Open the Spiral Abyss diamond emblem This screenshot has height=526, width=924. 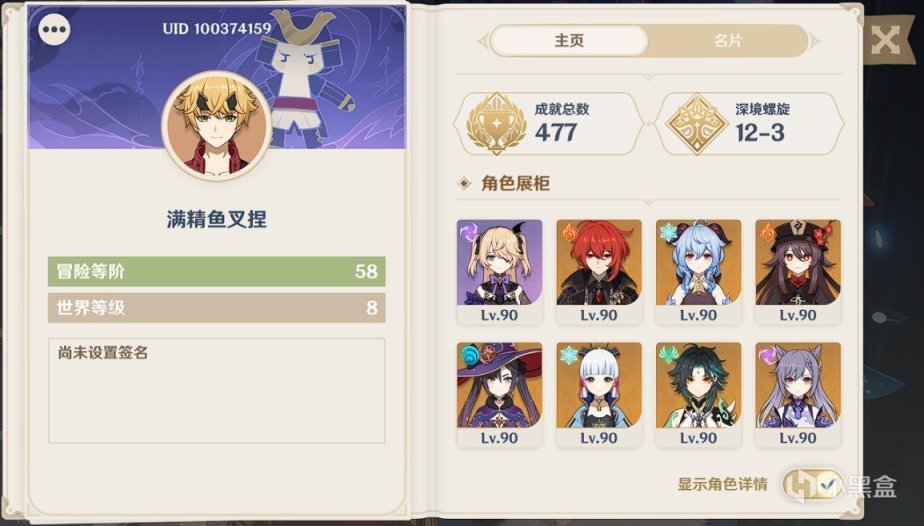pyautogui.click(x=697, y=124)
